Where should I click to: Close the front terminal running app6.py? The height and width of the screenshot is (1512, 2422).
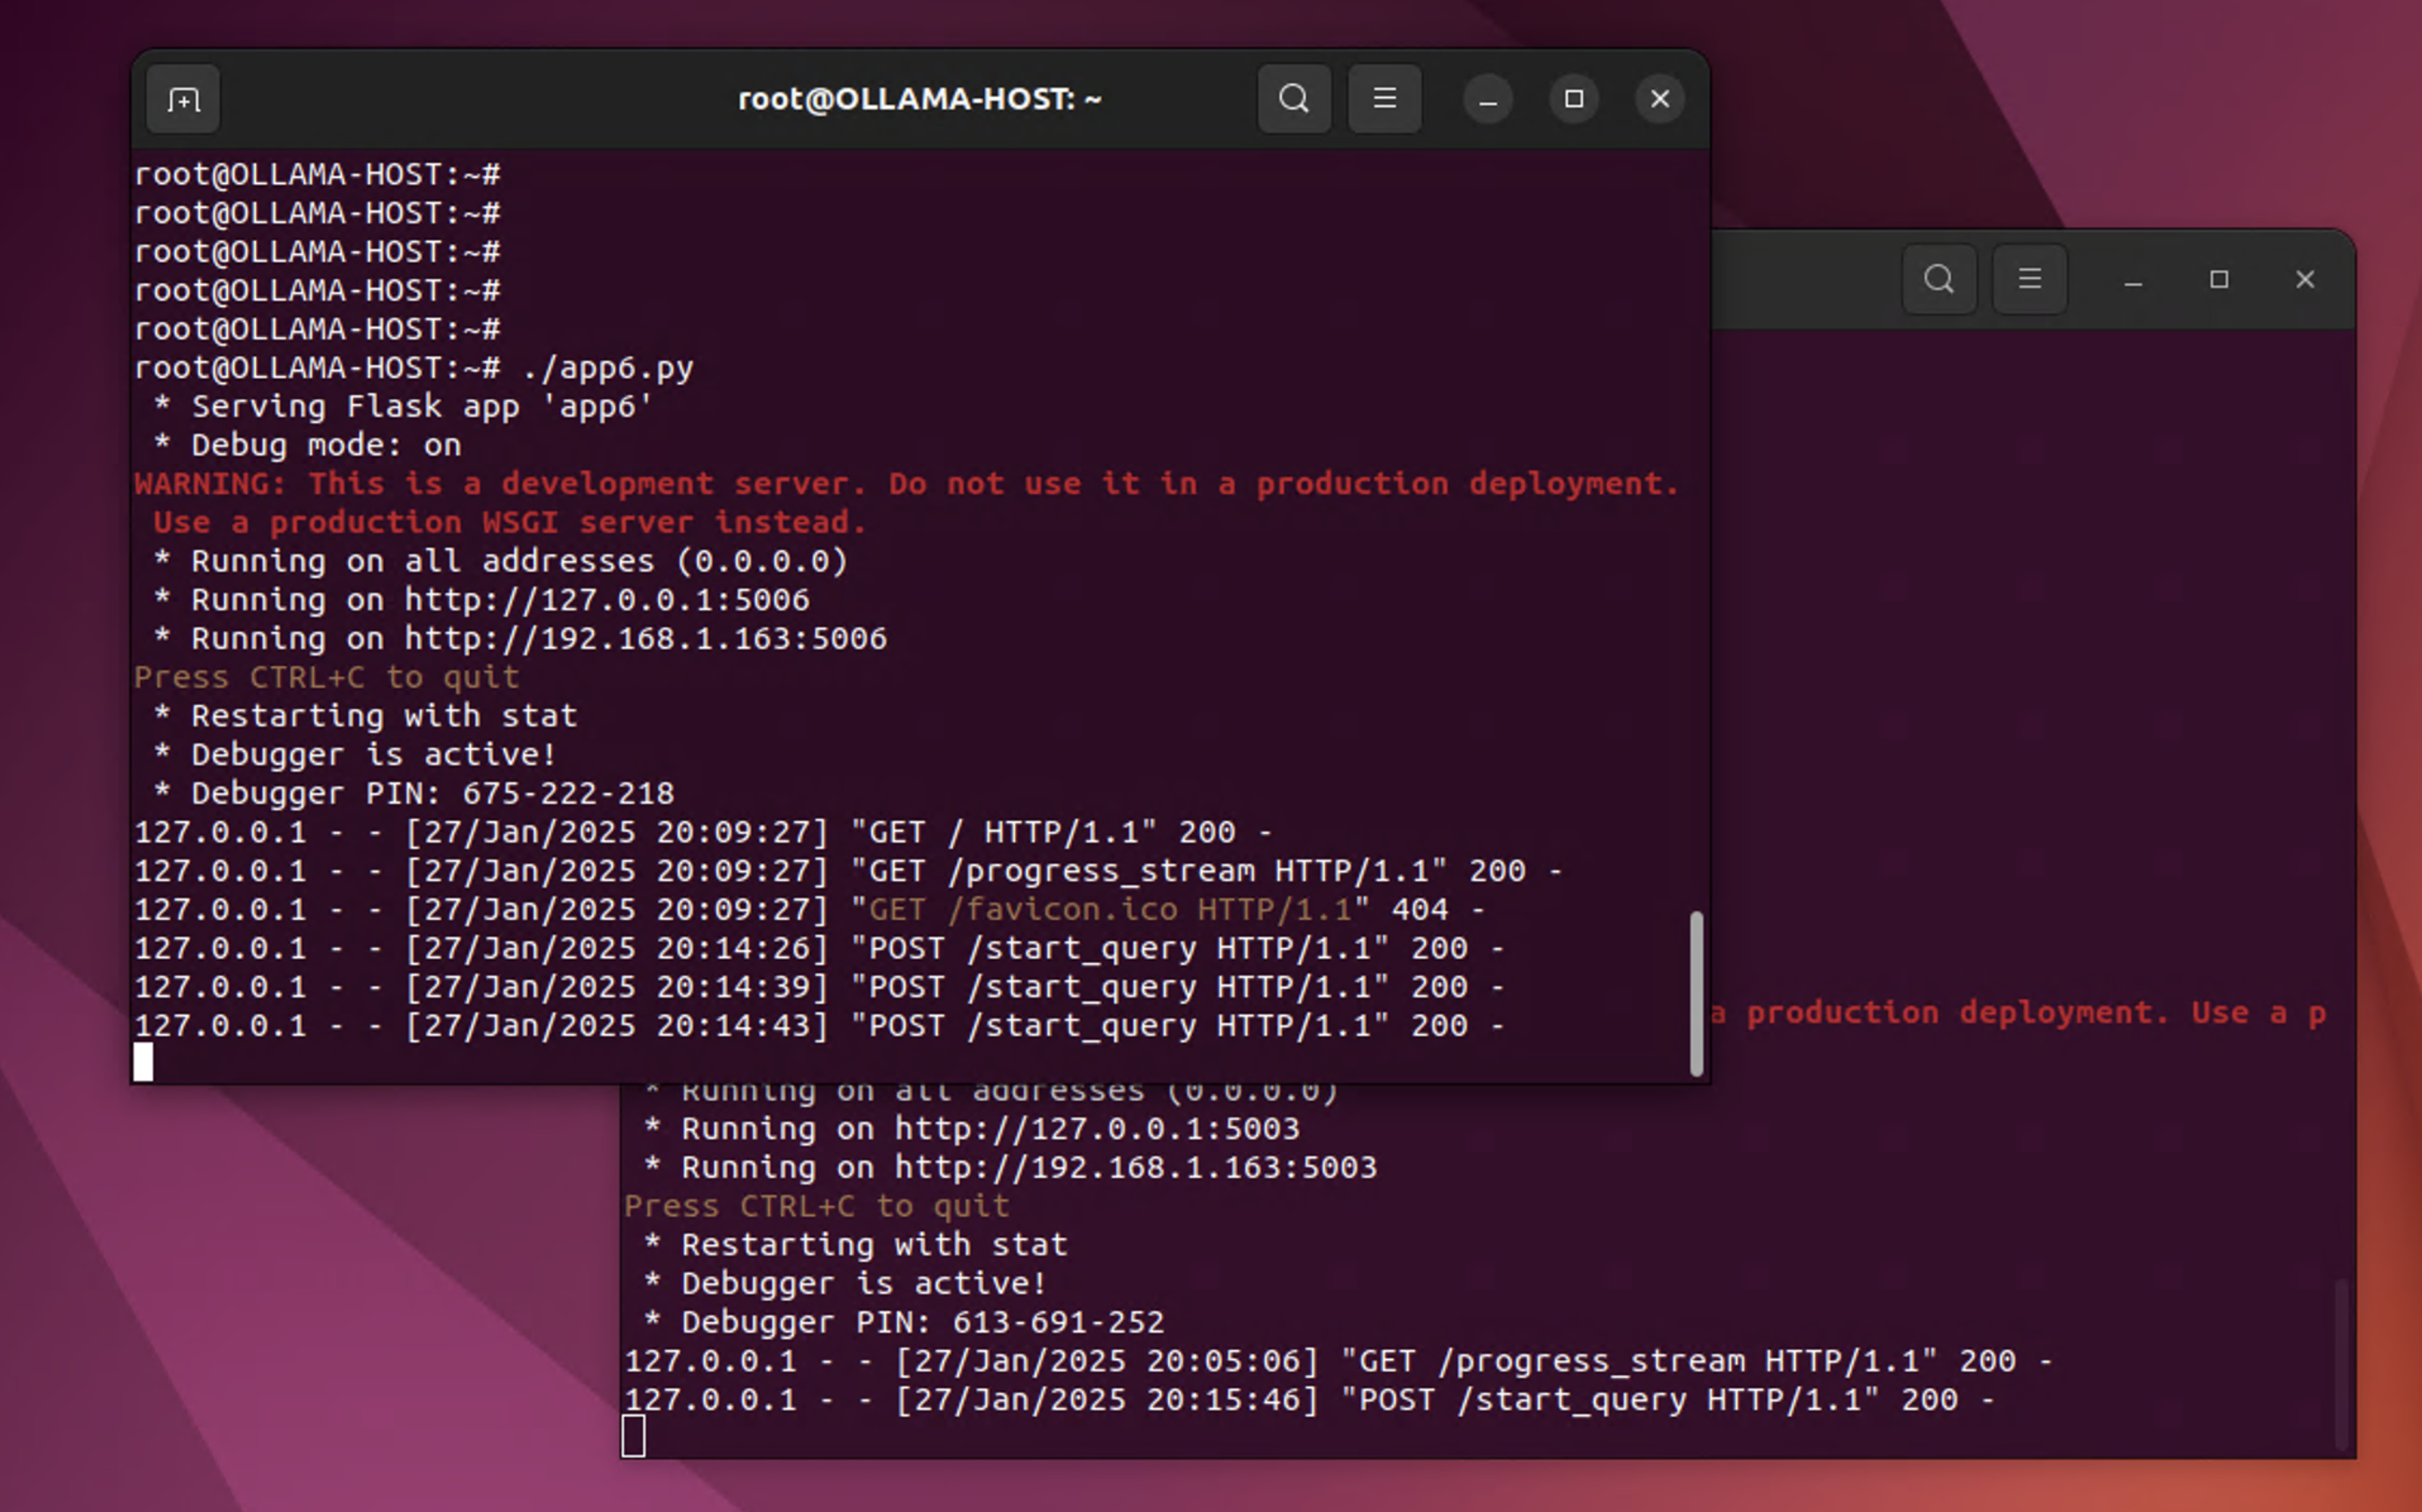pyautogui.click(x=1659, y=99)
